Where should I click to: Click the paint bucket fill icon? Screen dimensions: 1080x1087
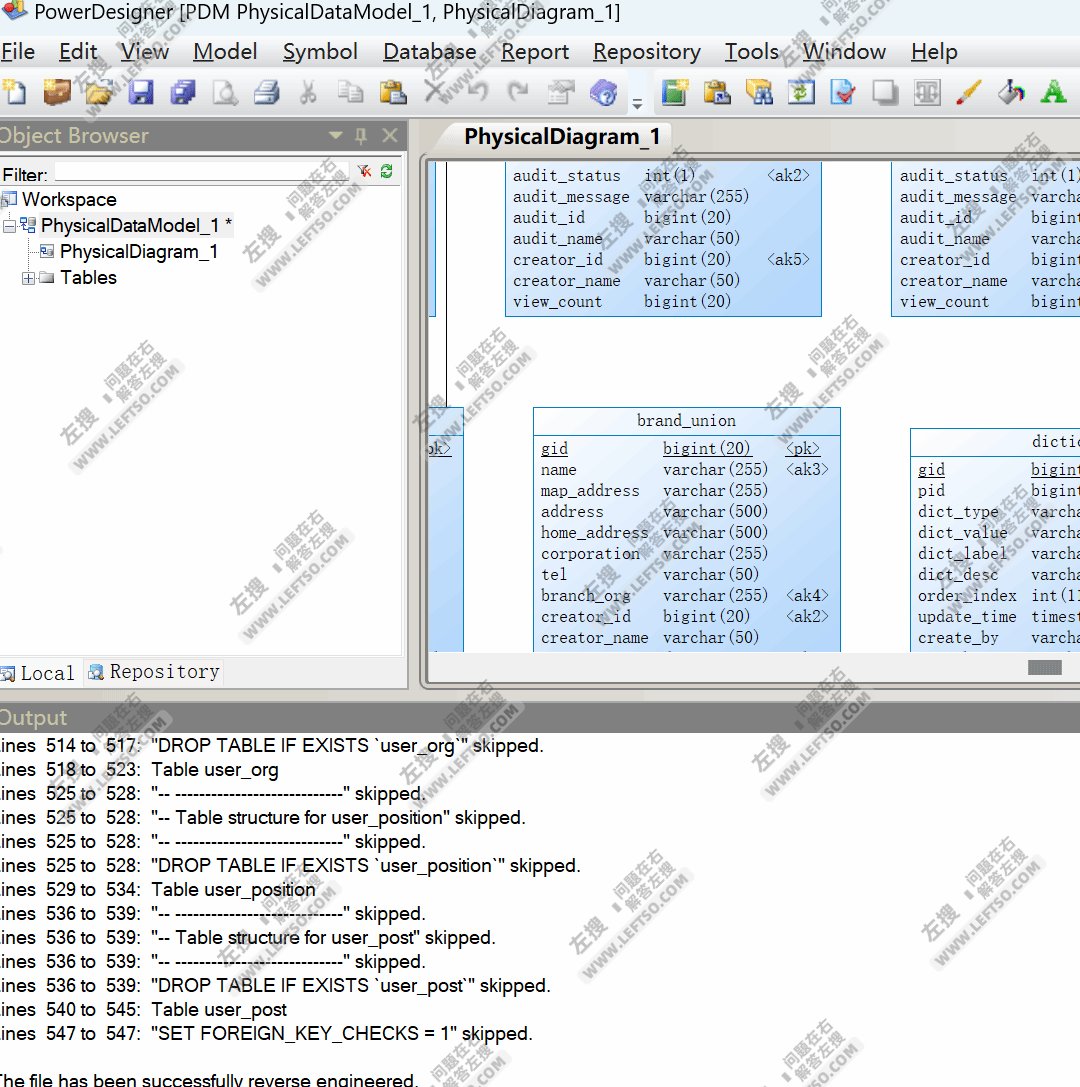point(1011,92)
